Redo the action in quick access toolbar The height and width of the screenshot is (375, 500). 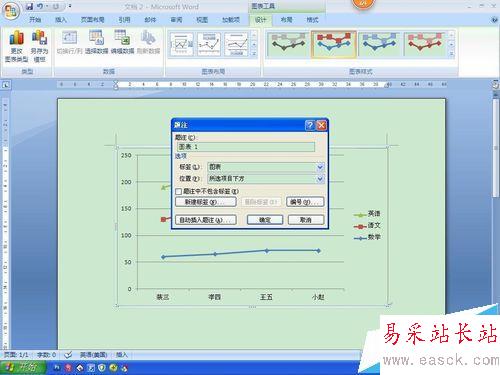55,6
